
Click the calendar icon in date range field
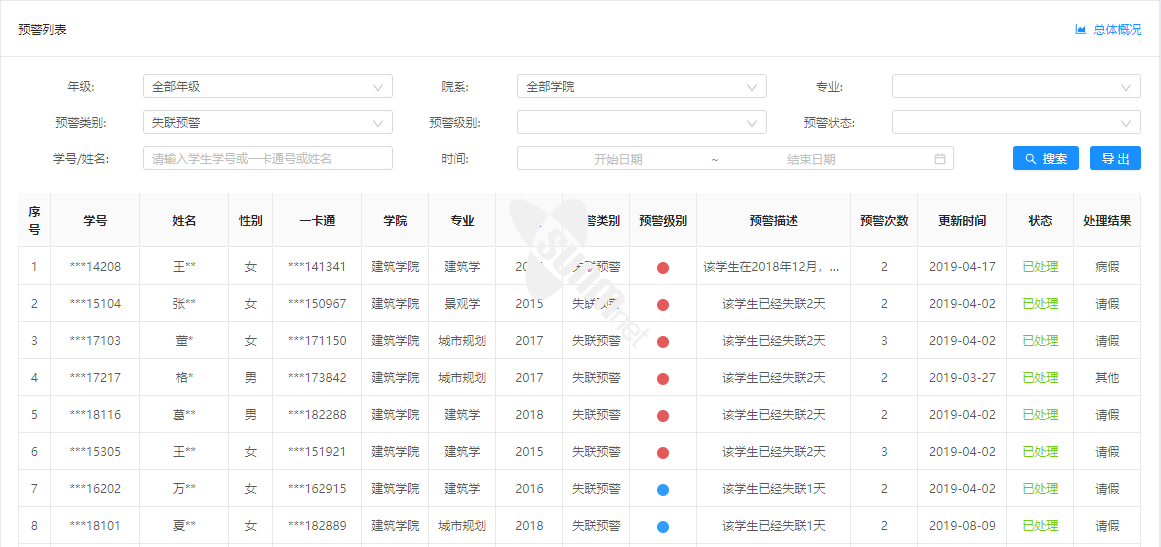(x=939, y=159)
